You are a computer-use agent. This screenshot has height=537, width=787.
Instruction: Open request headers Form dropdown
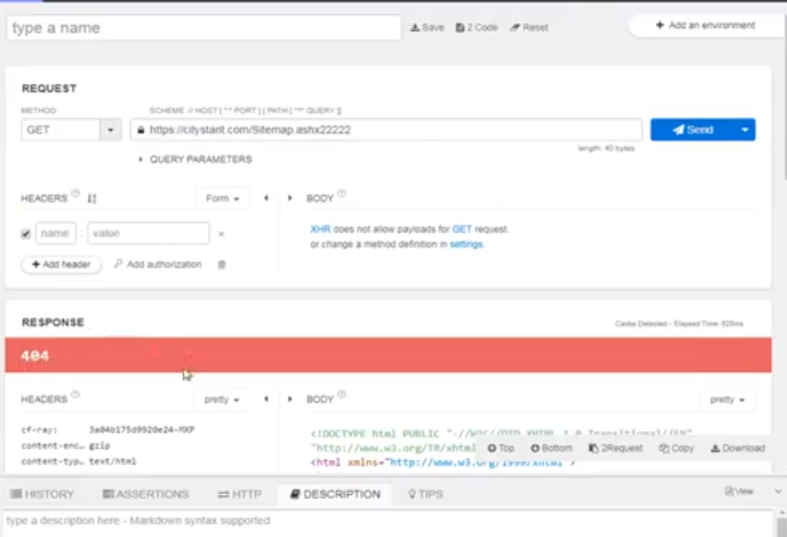(x=222, y=199)
